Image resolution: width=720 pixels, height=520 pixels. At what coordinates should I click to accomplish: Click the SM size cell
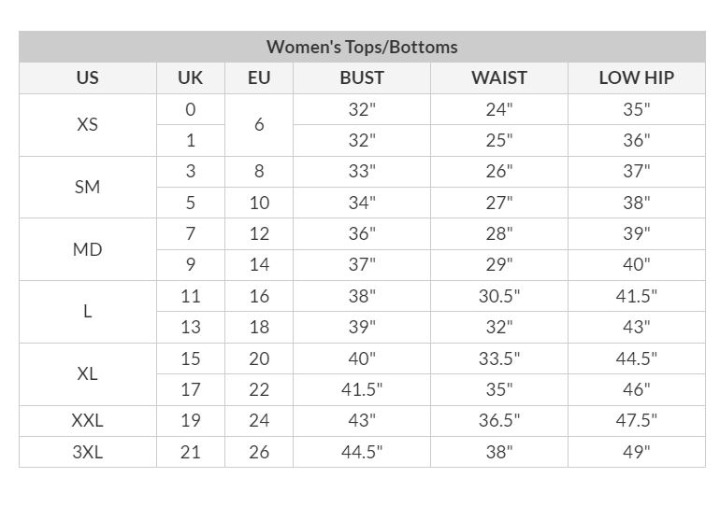point(87,187)
